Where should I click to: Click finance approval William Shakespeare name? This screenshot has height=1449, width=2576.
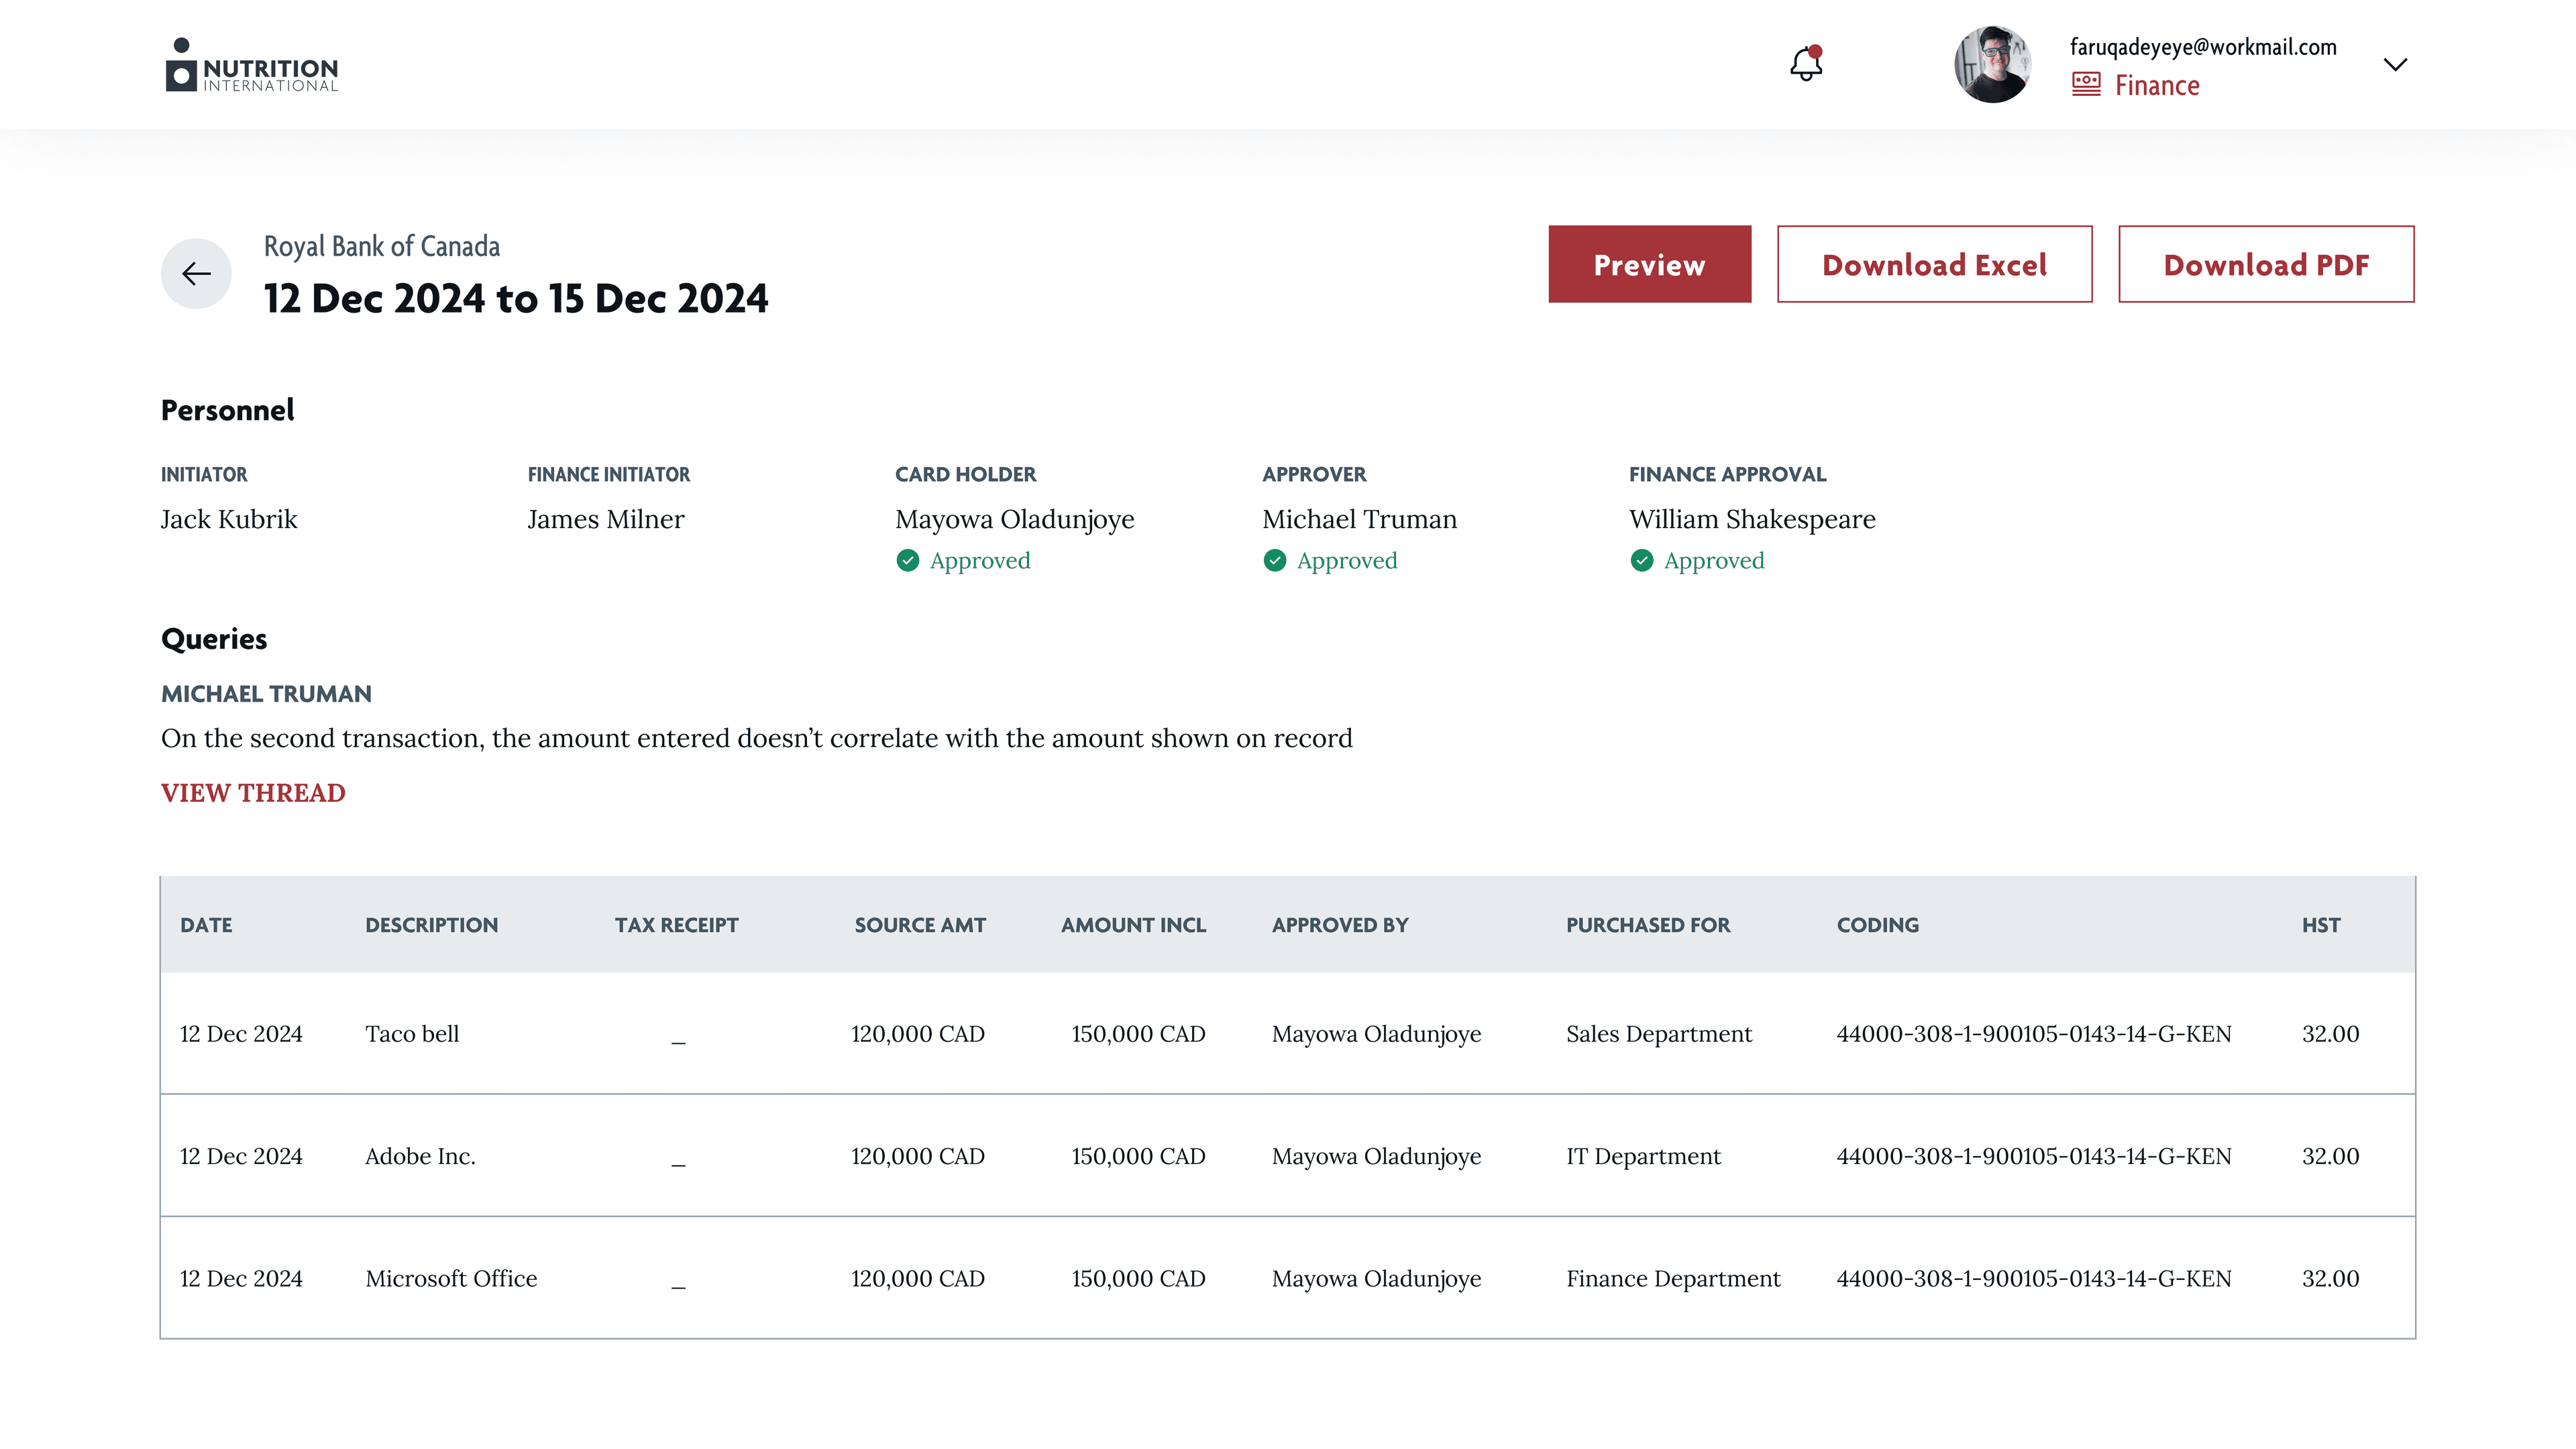[x=1752, y=519]
